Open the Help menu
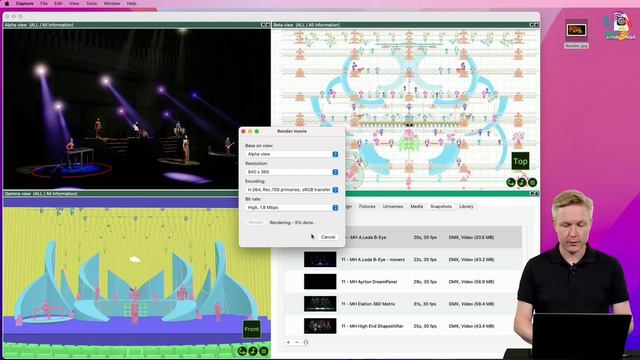640x360 pixels. (x=131, y=3)
